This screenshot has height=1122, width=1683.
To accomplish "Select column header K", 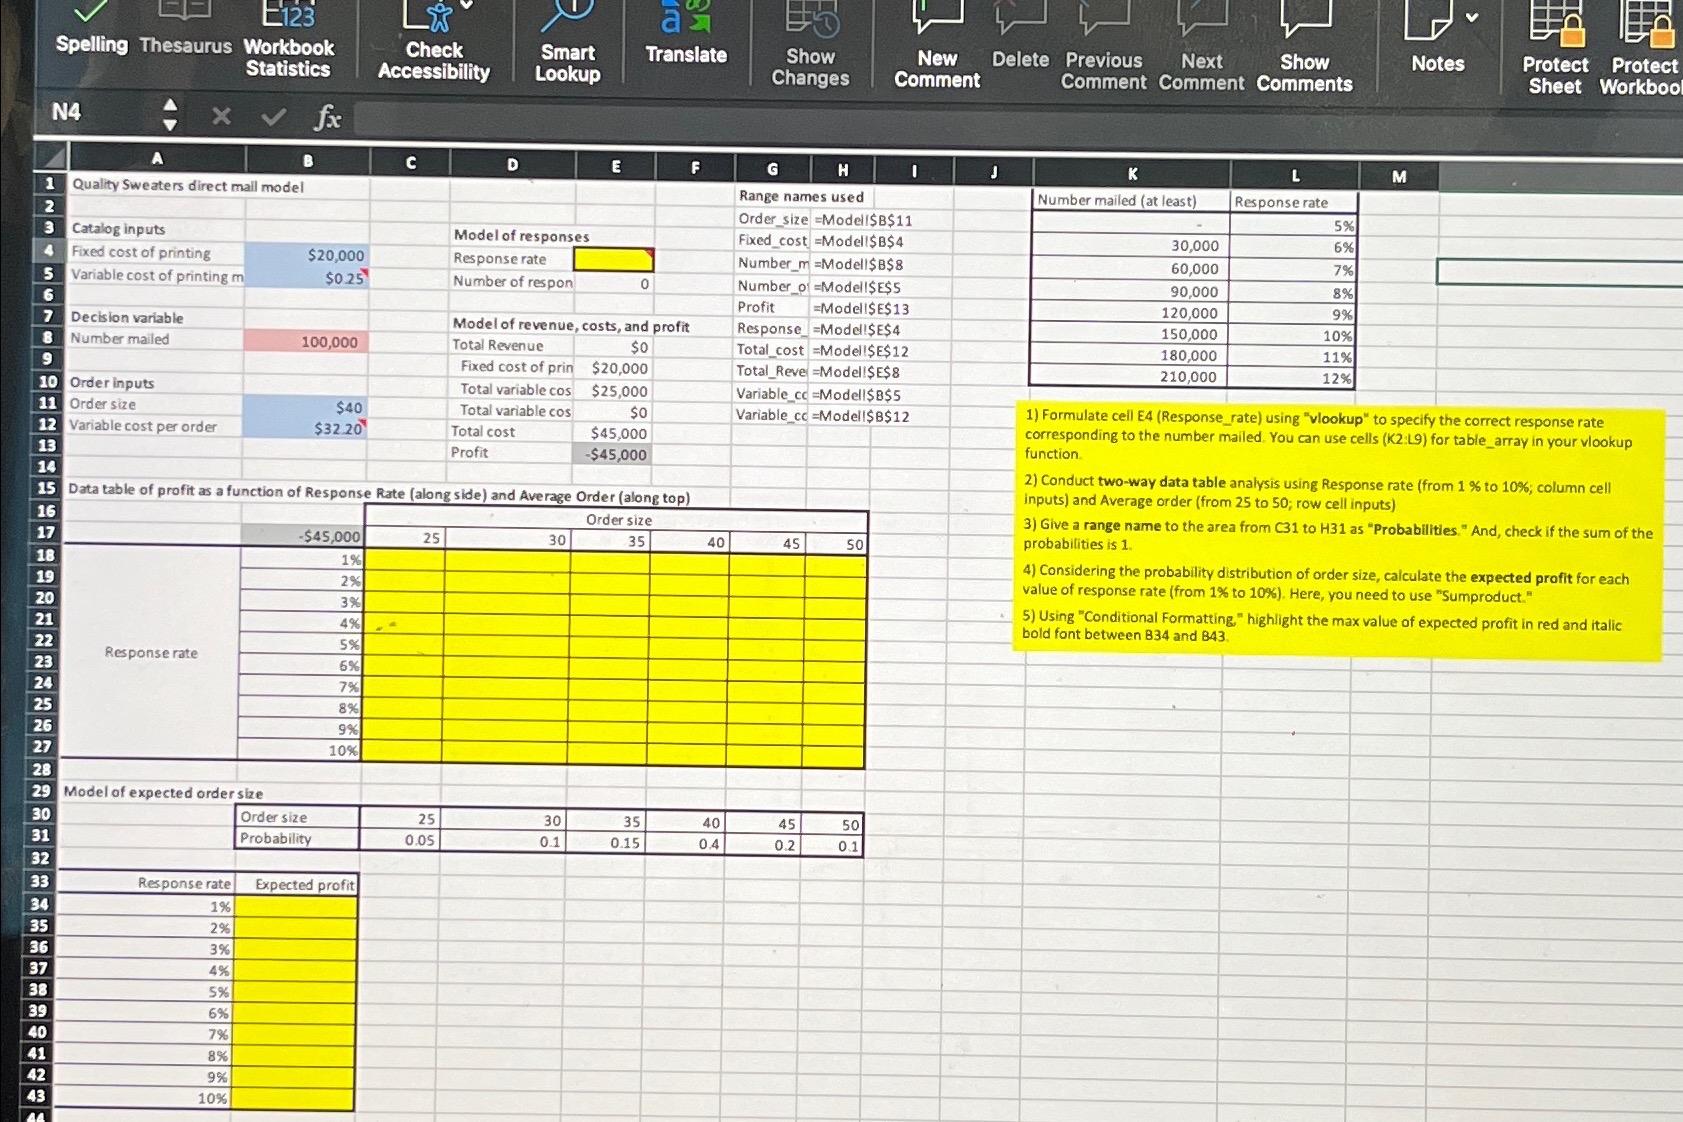I will (x=1131, y=172).
